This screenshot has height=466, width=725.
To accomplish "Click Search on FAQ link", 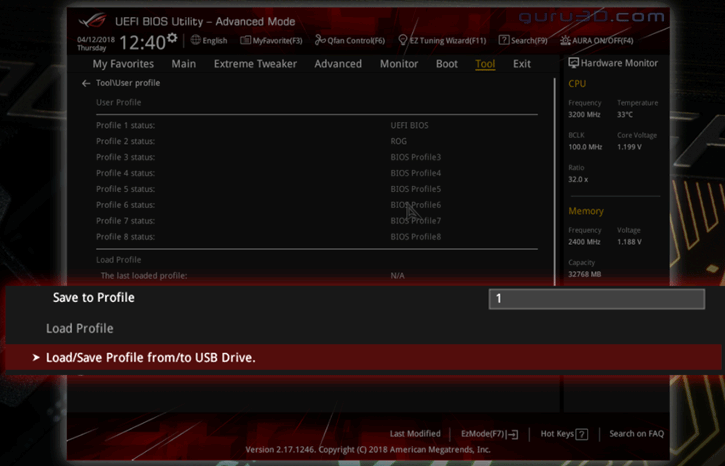I will 636,434.
